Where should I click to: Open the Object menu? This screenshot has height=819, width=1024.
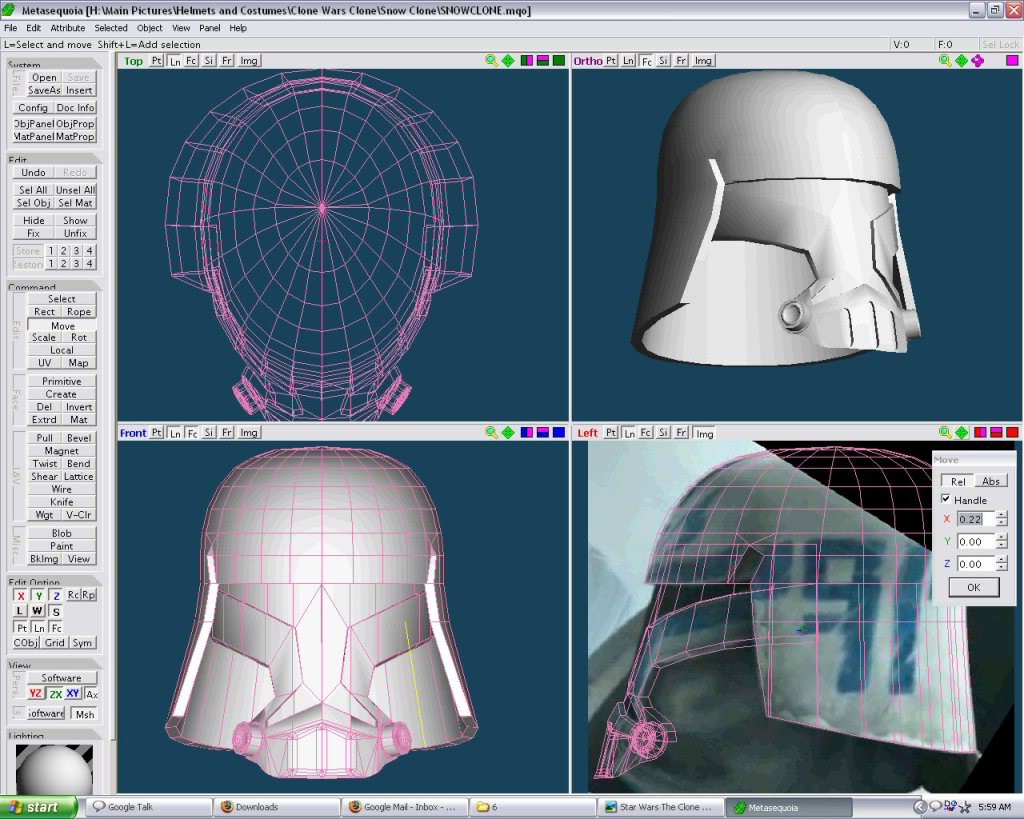(150, 28)
